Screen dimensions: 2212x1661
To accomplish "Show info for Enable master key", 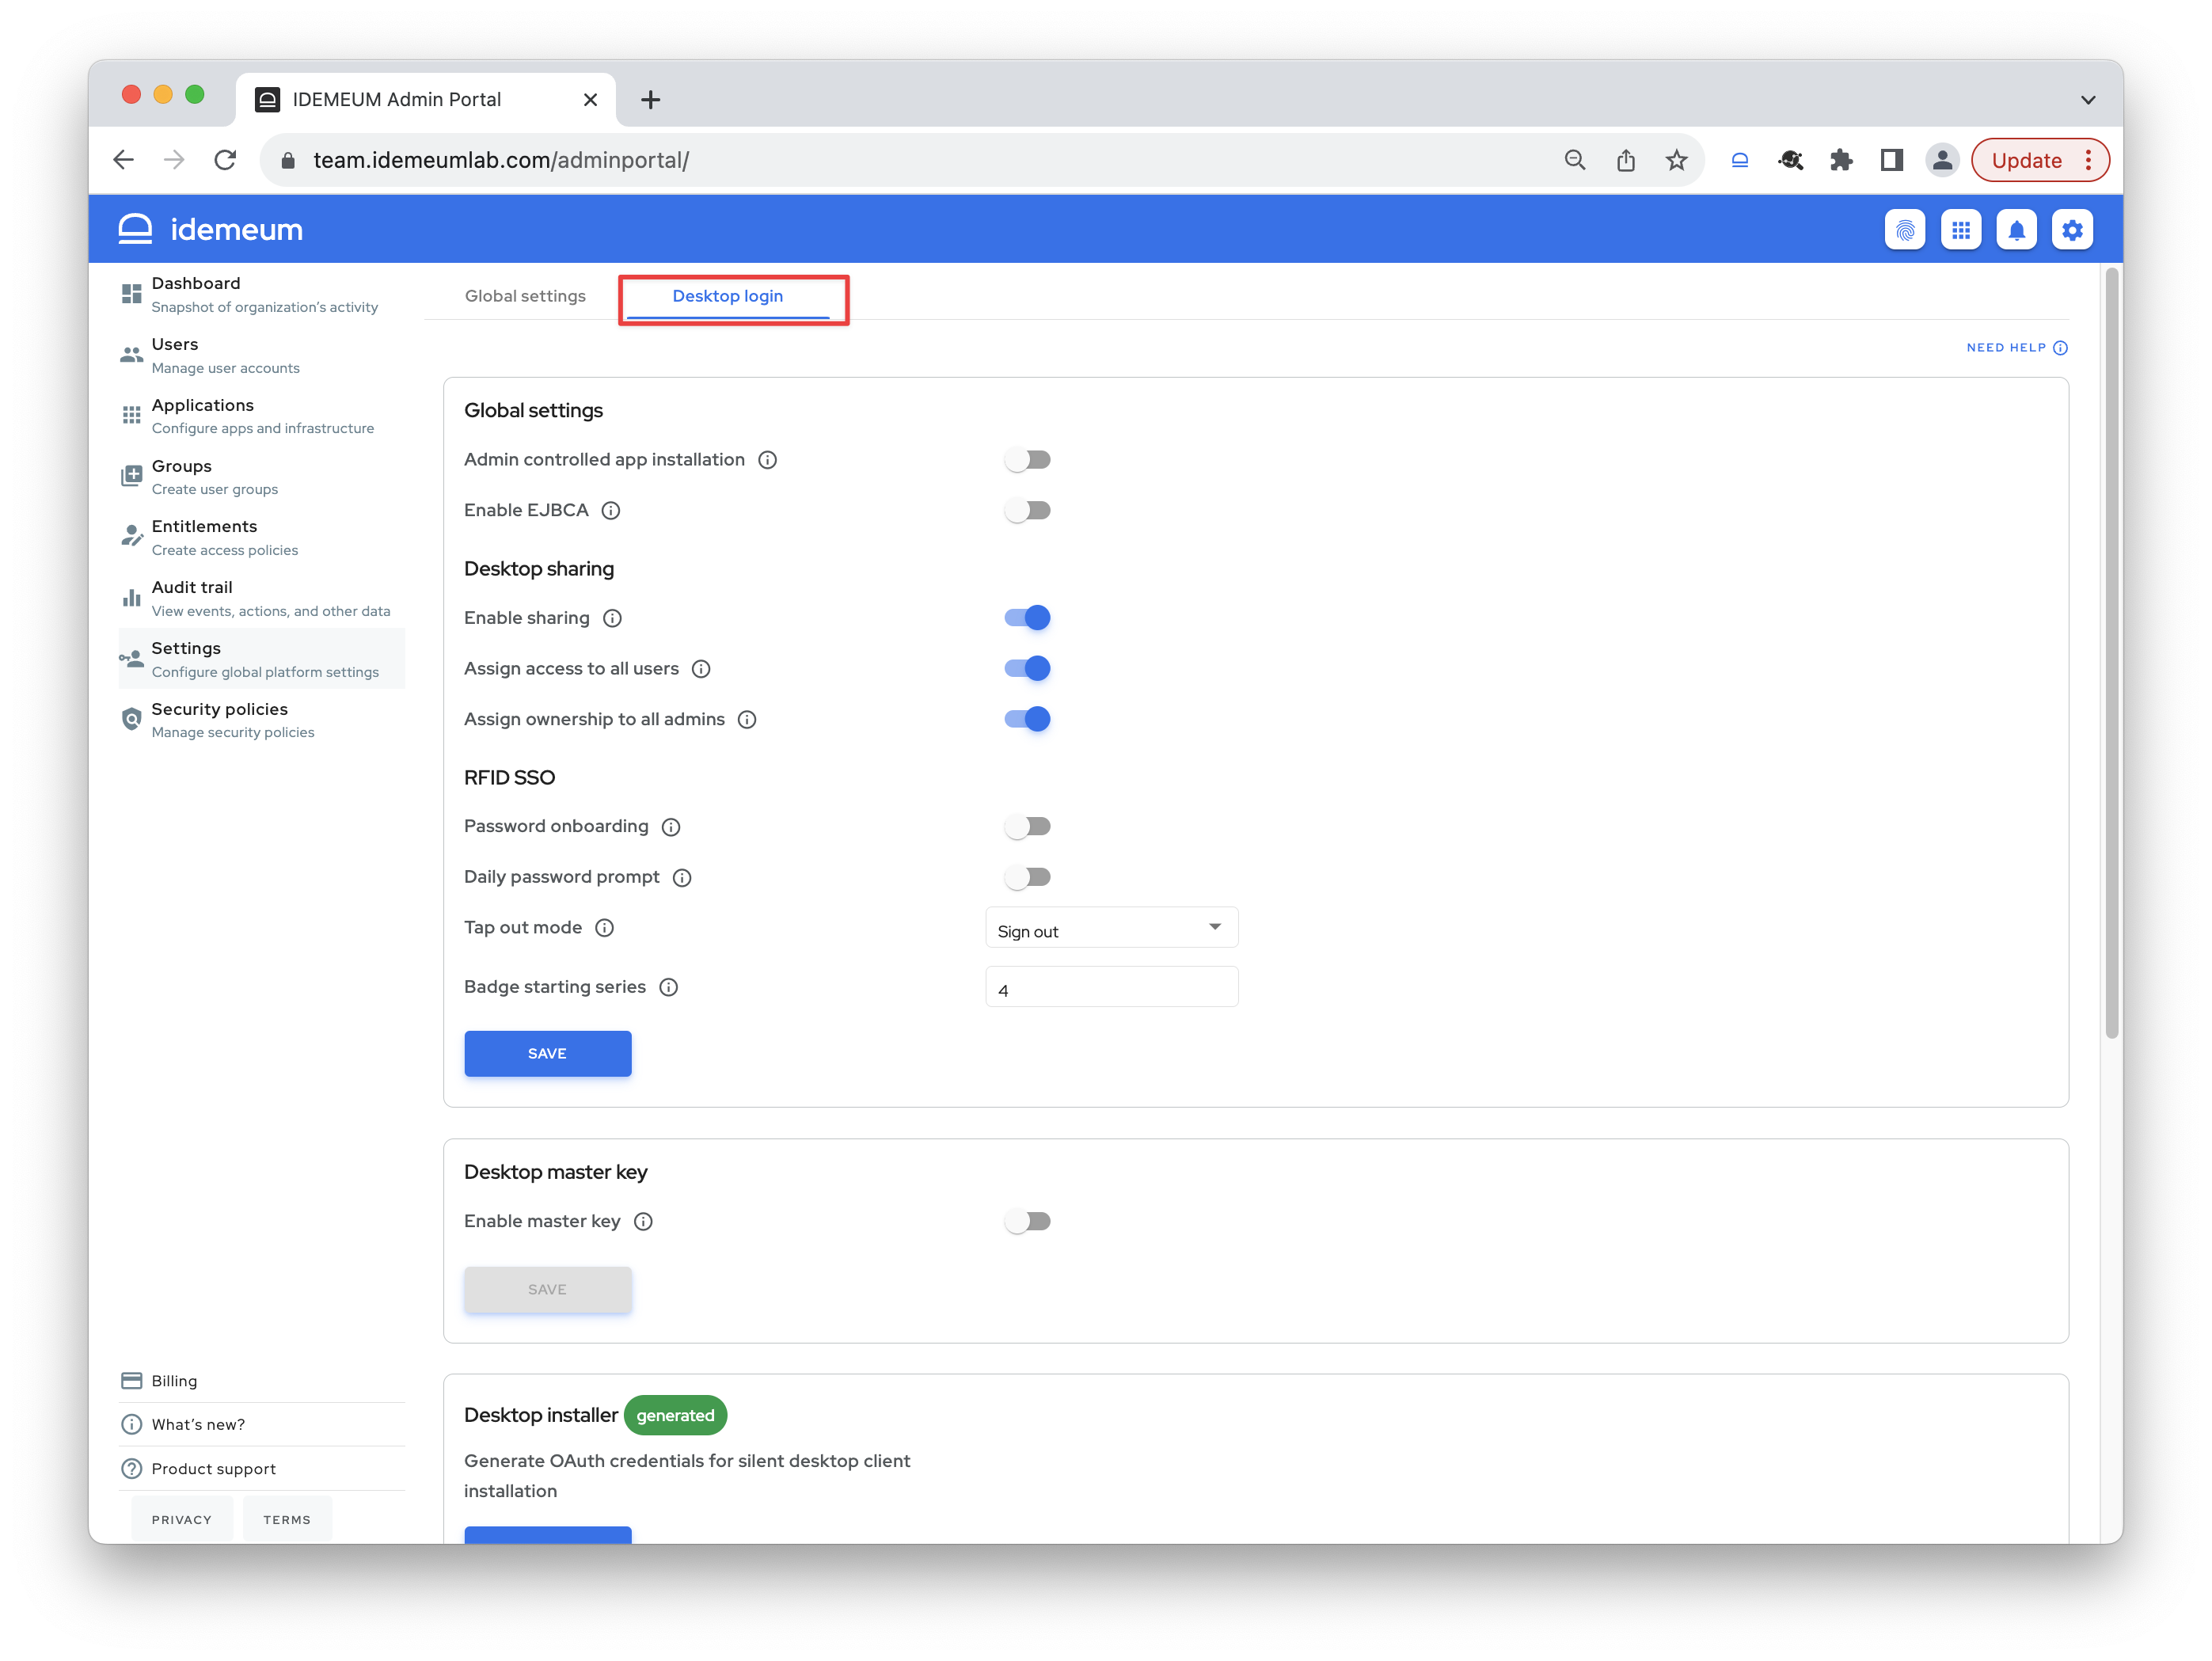I will [643, 1221].
